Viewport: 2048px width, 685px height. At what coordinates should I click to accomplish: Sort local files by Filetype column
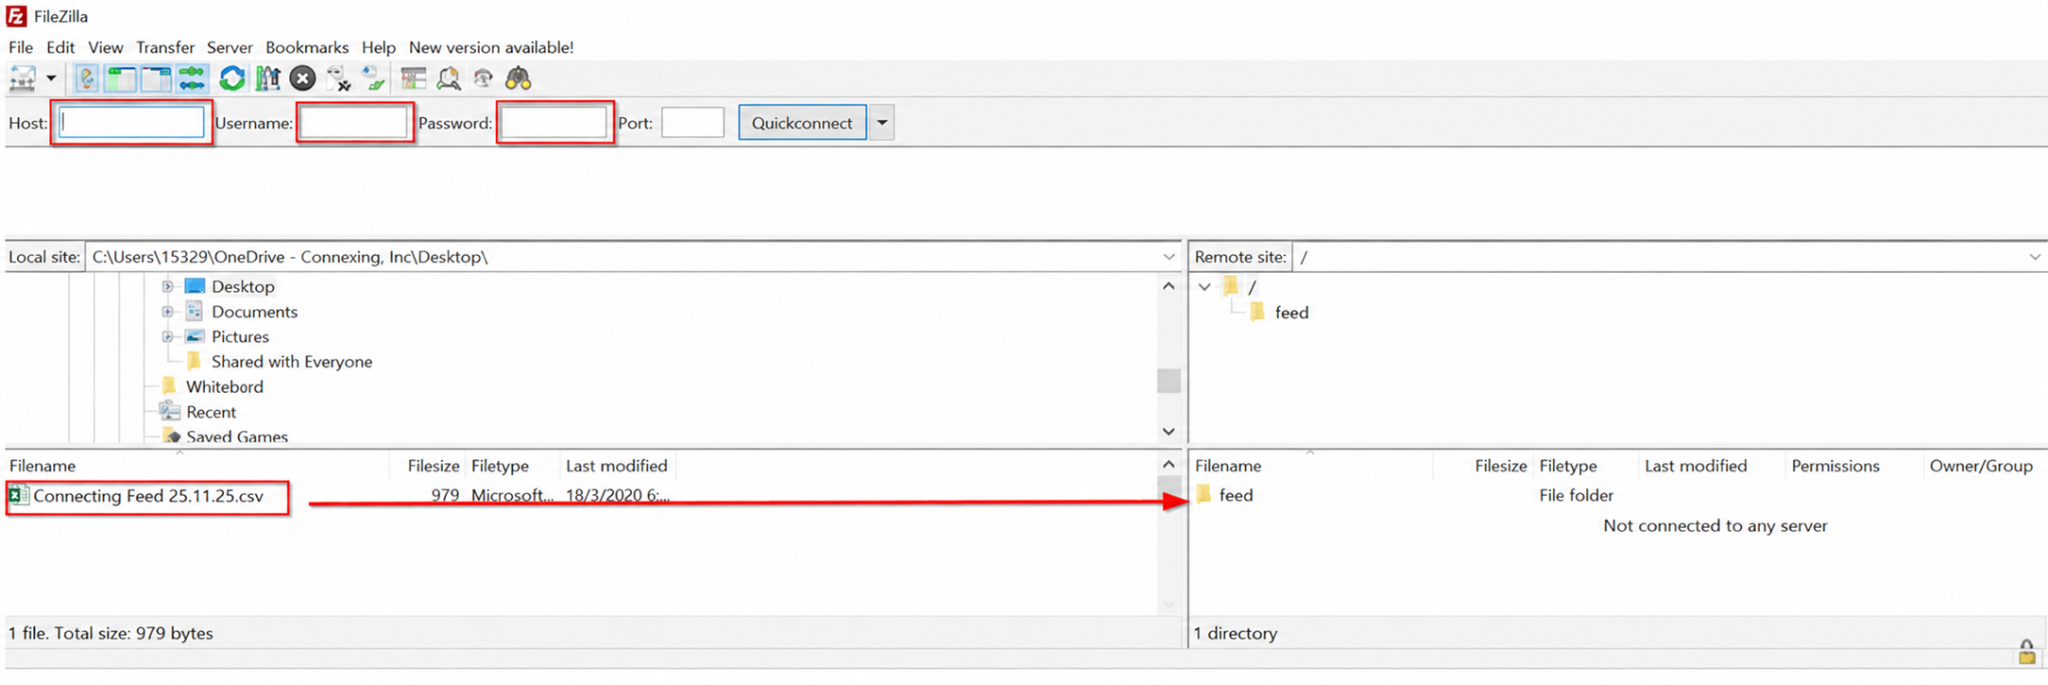pyautogui.click(x=500, y=466)
